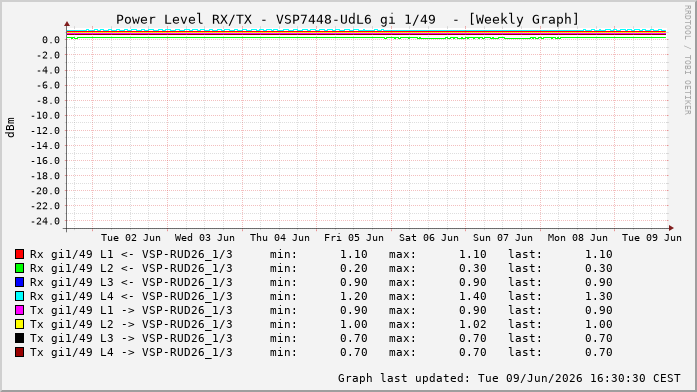Click the RRDTOOL / TOBI OETIKER side label

(688, 60)
